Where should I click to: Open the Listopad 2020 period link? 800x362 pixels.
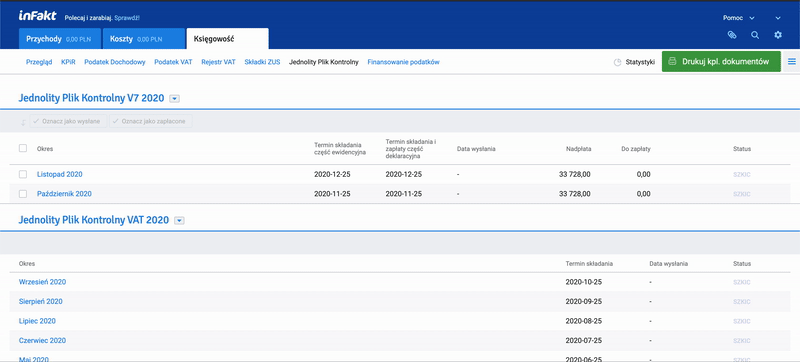point(60,174)
